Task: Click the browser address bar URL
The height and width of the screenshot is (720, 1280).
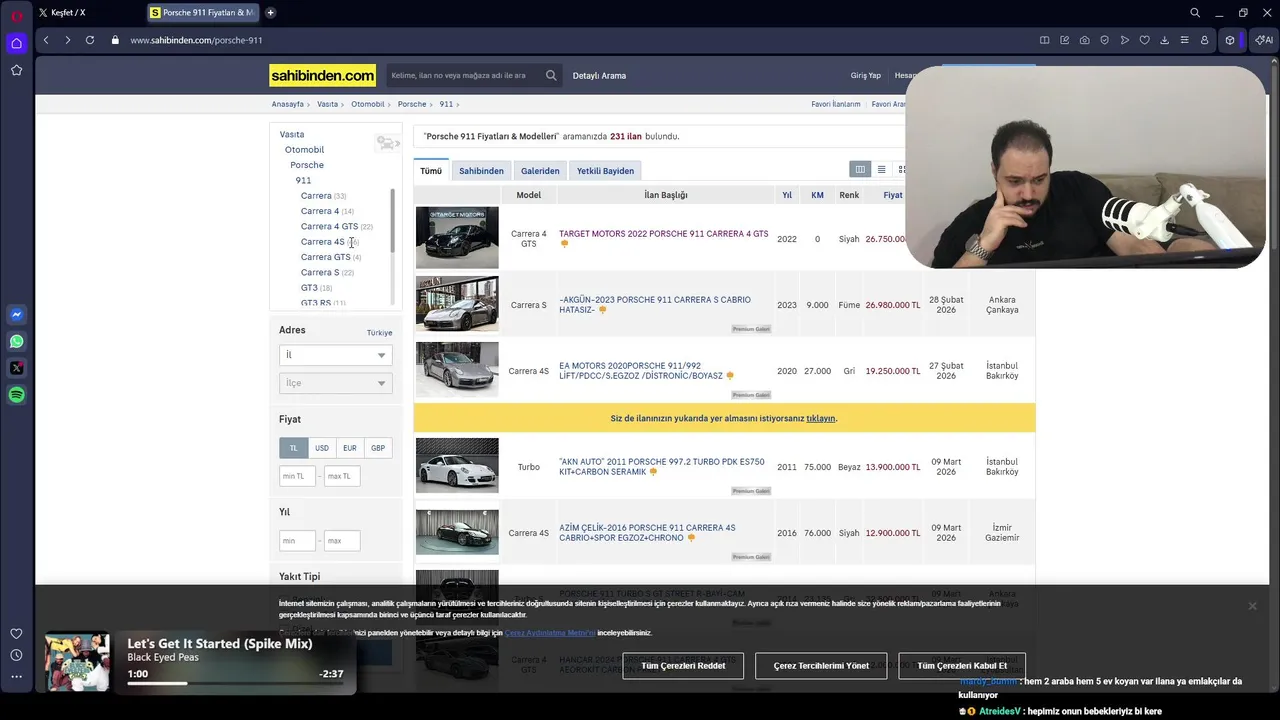Action: 196,40
